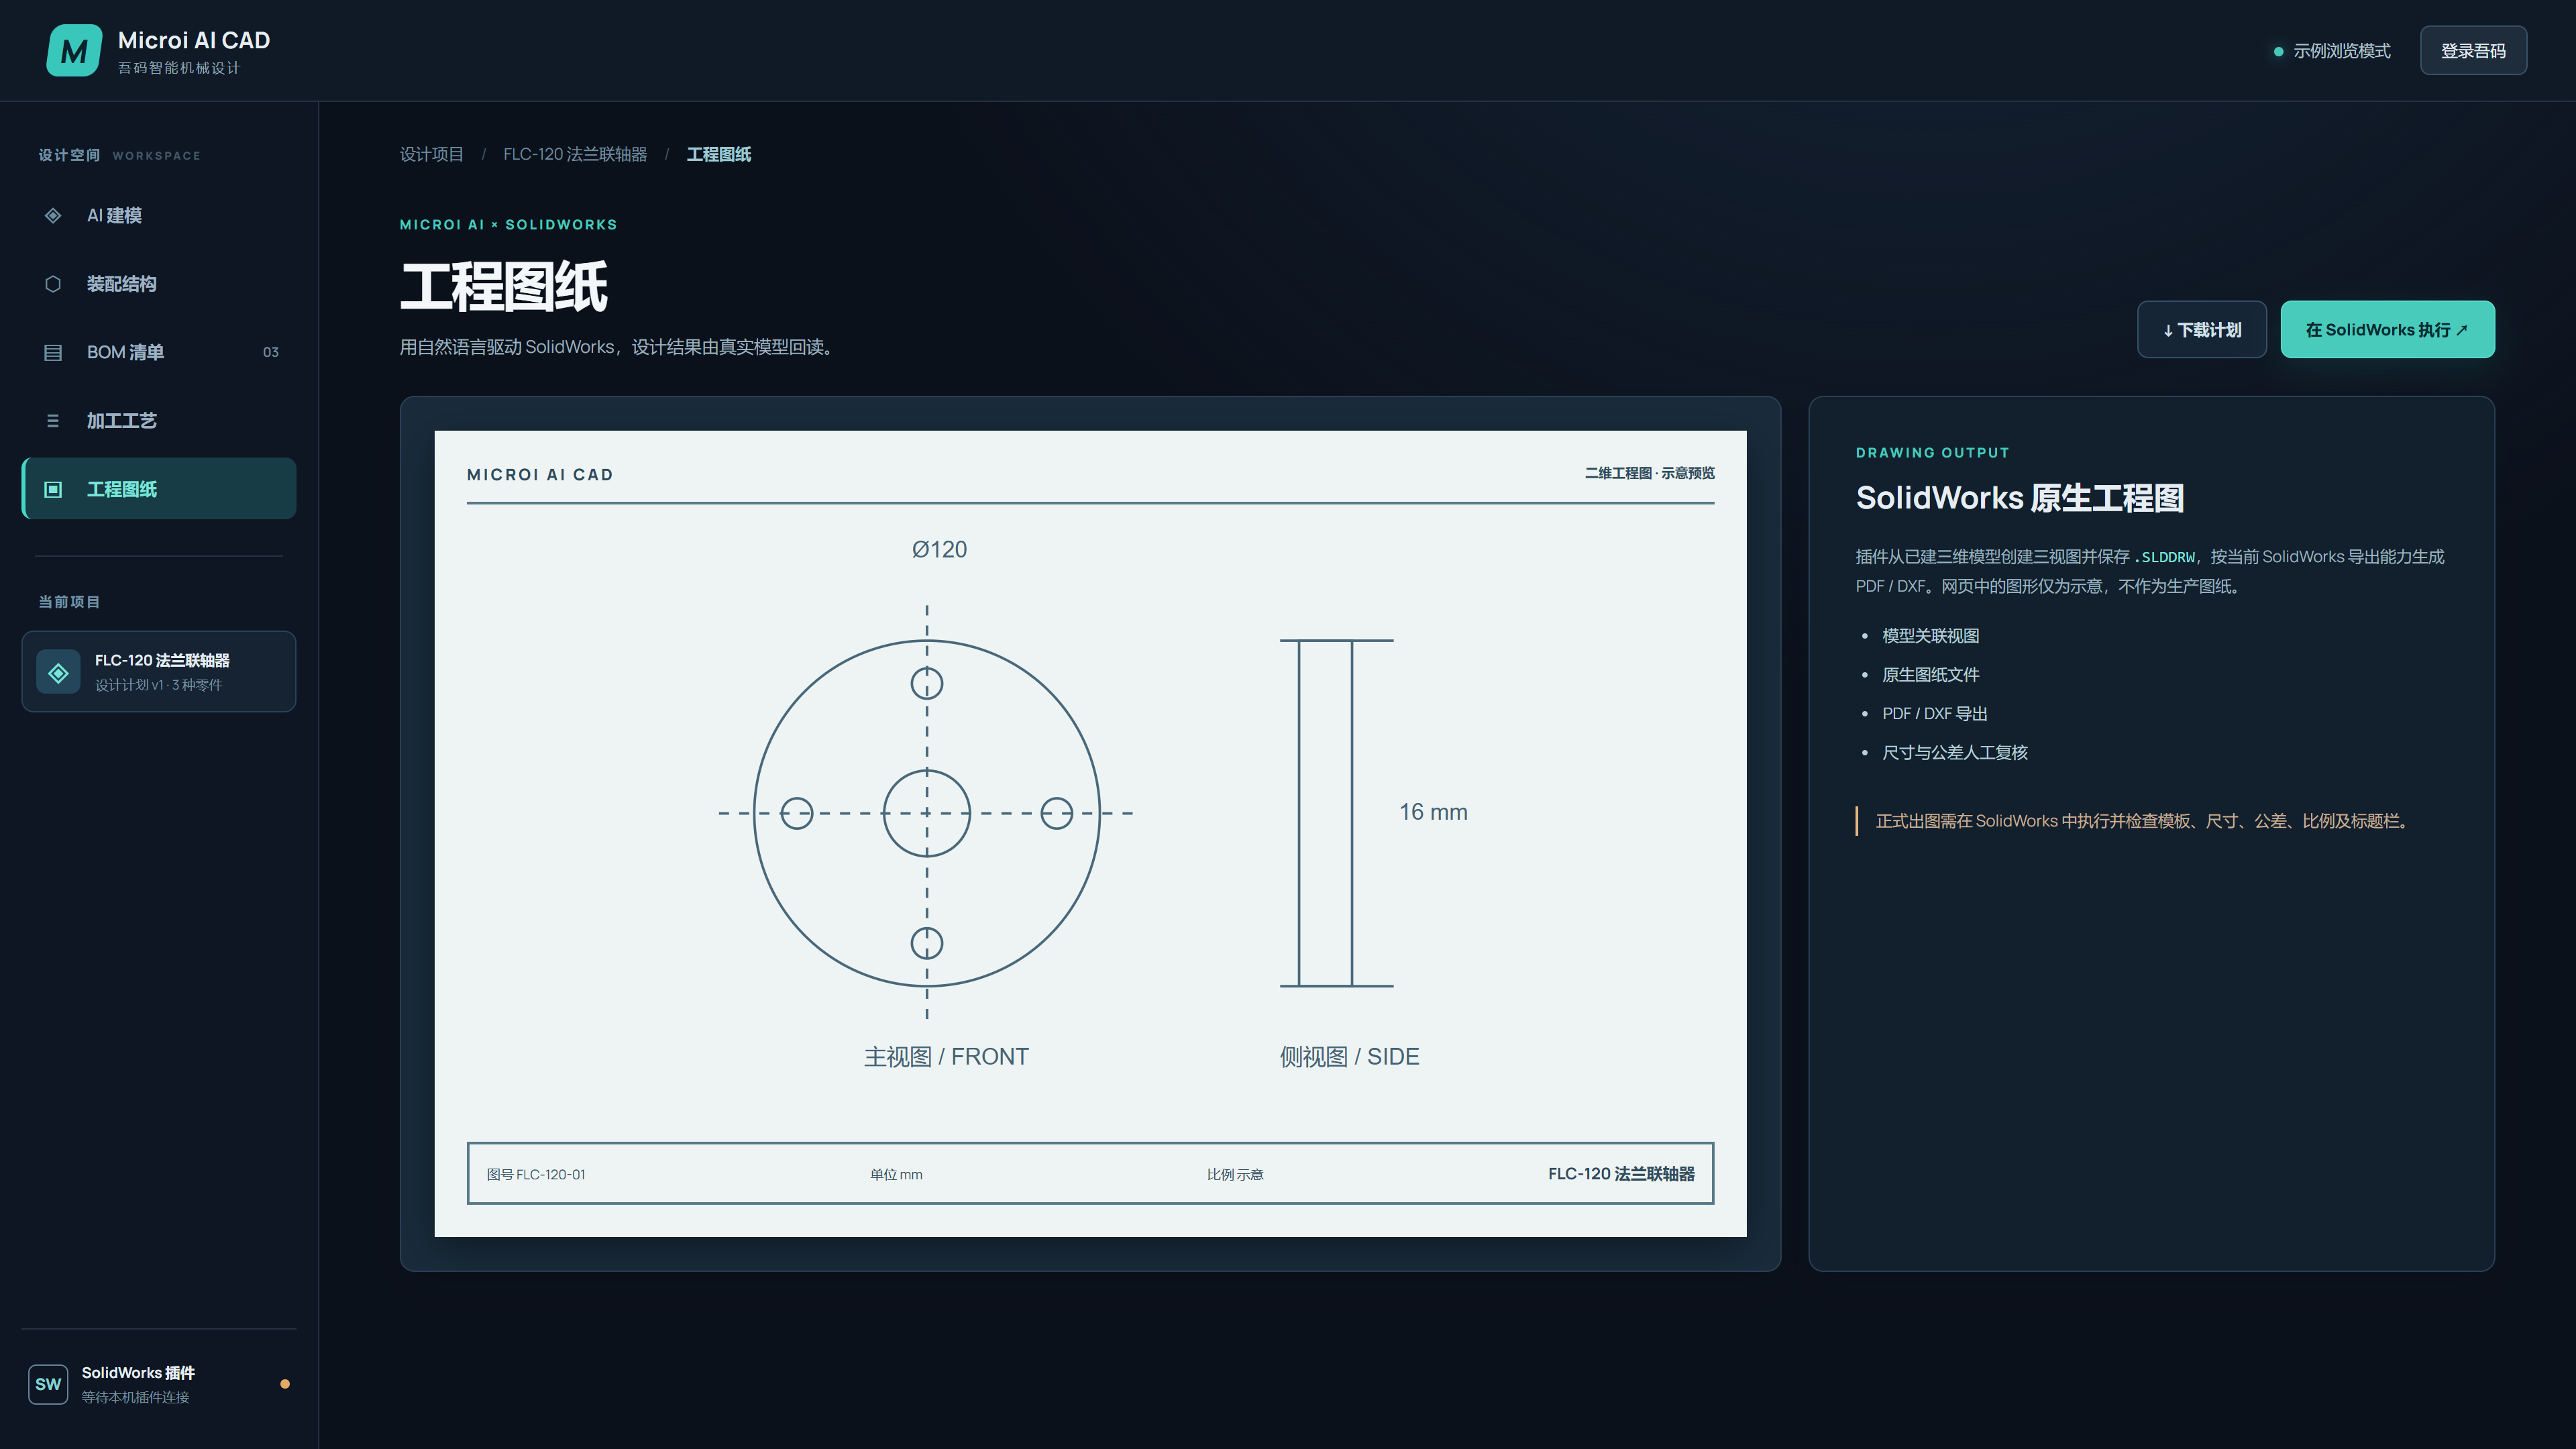Click the SW plugin badge icon
The height and width of the screenshot is (1449, 2576).
48,1384
